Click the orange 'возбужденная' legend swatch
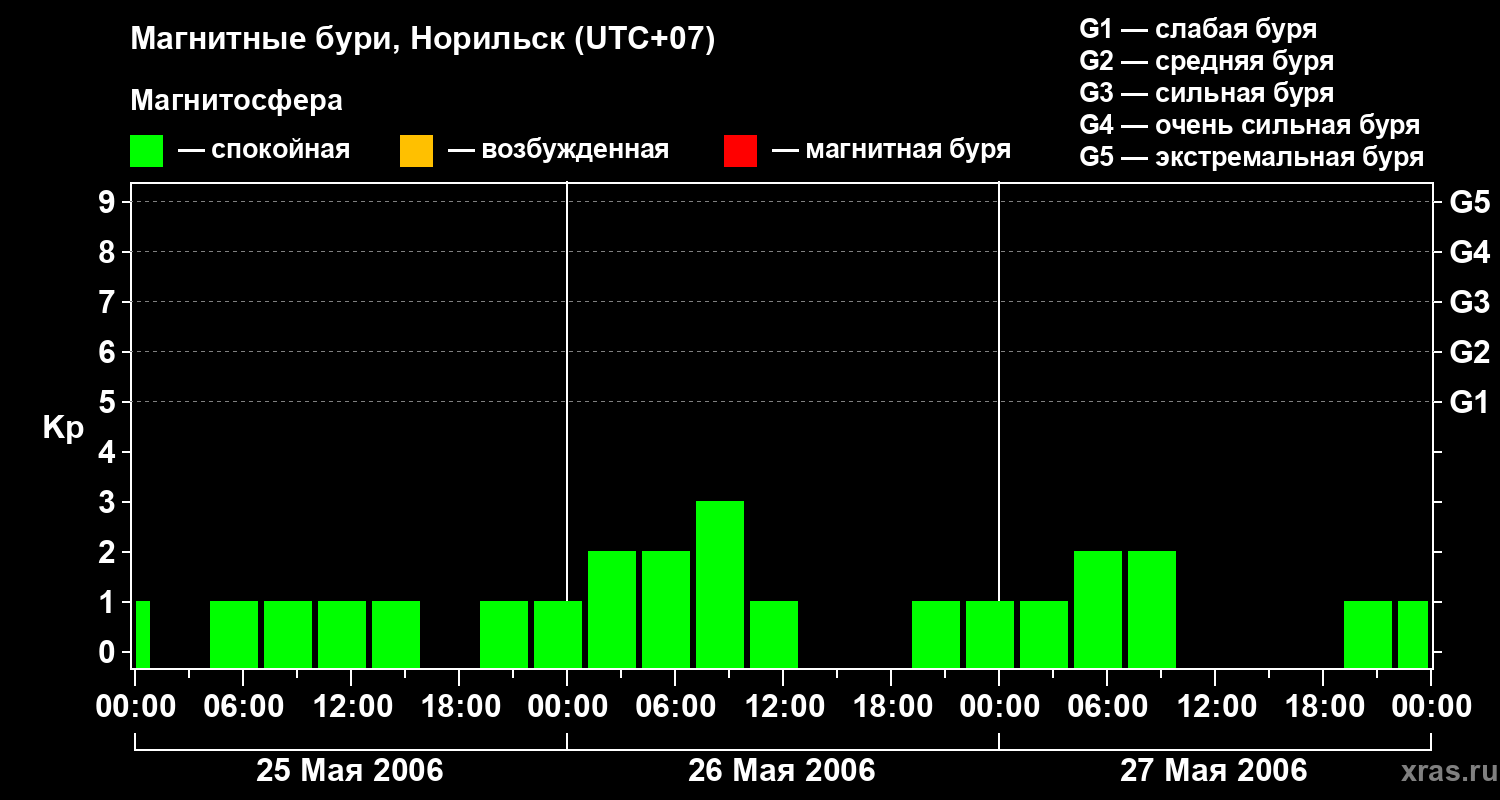This screenshot has height=800, width=1500. click(416, 151)
